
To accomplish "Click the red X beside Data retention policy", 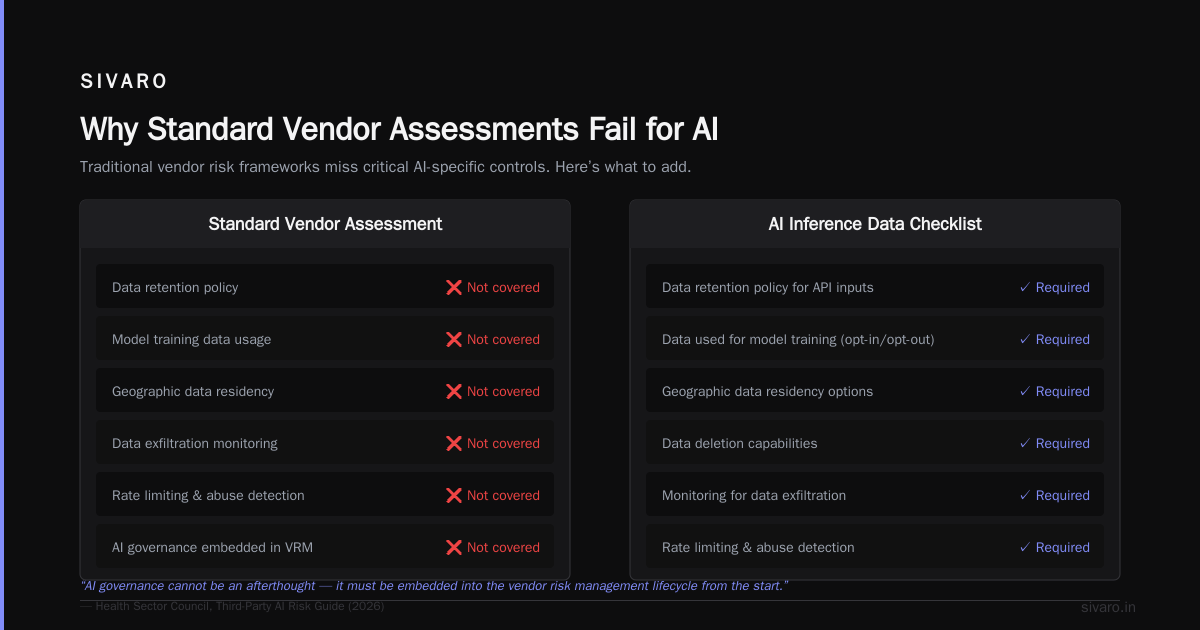I will click(x=454, y=287).
